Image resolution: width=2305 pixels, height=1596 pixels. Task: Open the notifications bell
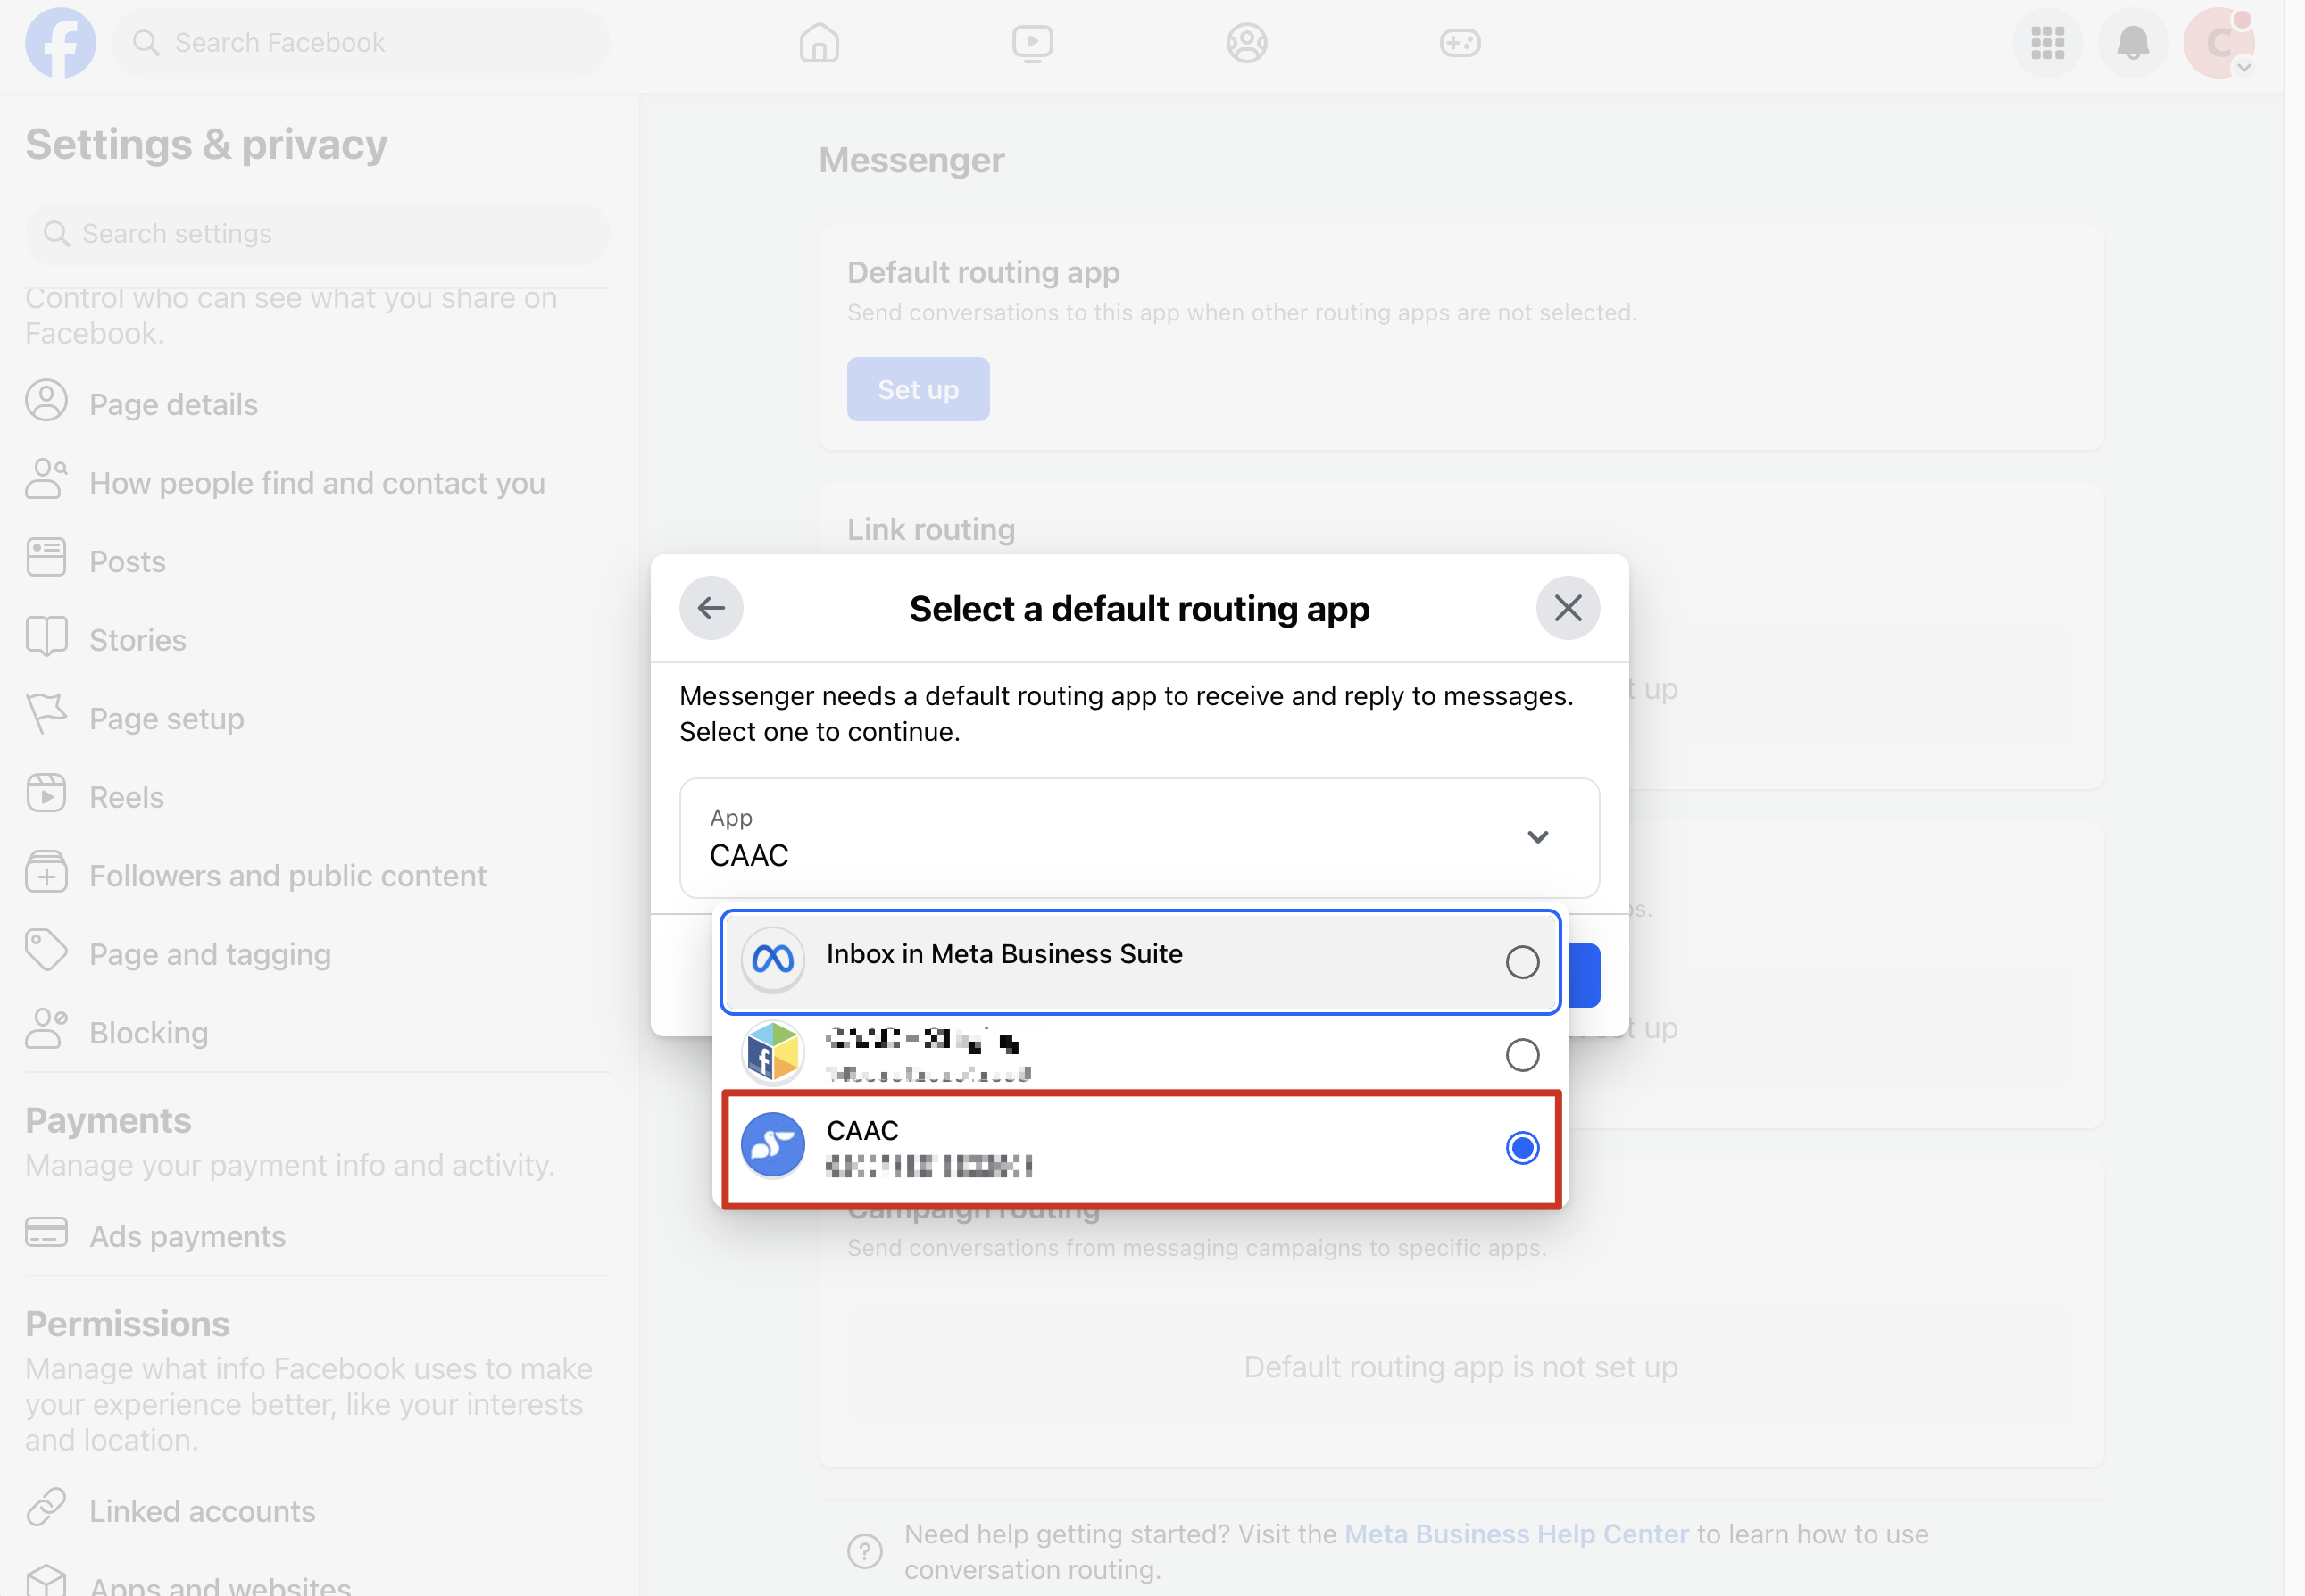(x=2133, y=43)
